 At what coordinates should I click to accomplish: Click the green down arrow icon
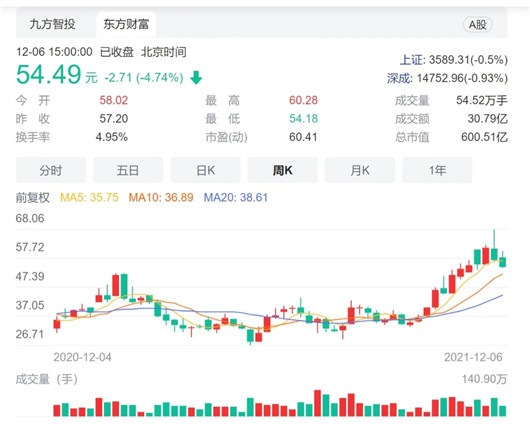[196, 78]
